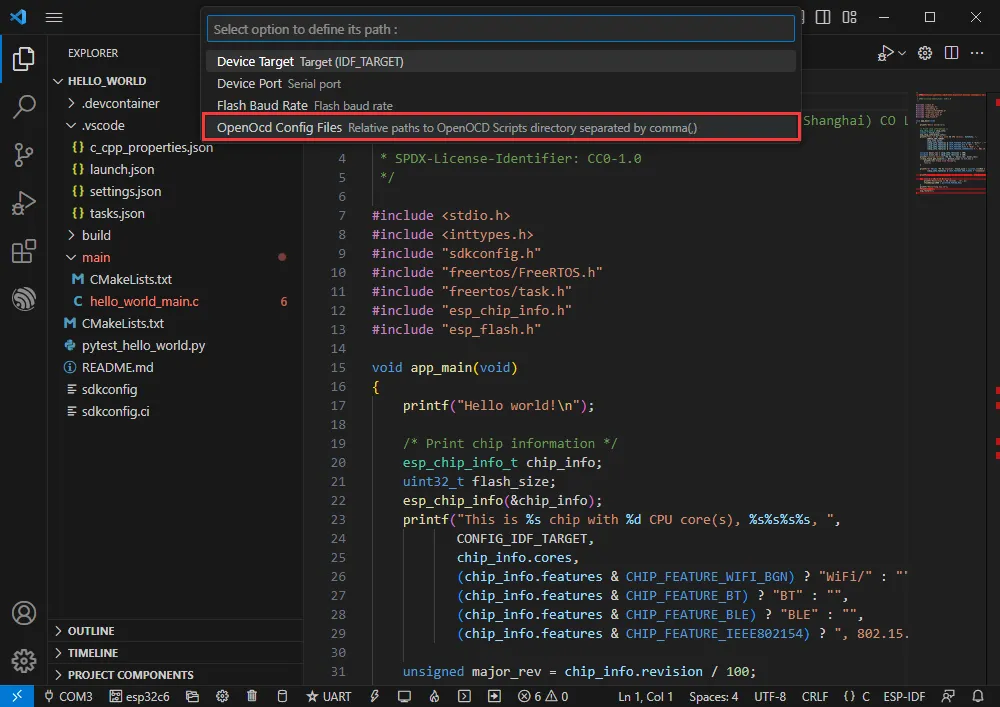Toggle notifications bell in status bar
Viewport: 1000px width, 707px height.
coord(978,696)
